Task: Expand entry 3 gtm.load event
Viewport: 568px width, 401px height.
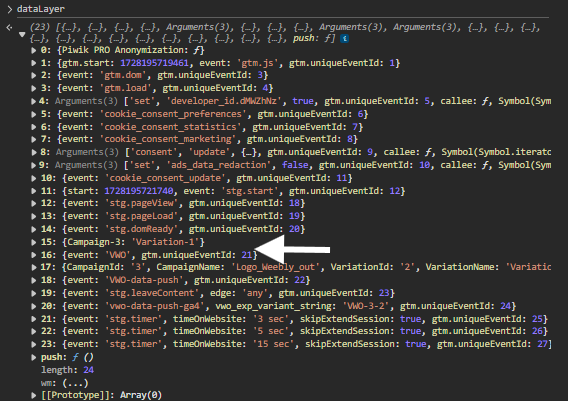Action: click(34, 88)
